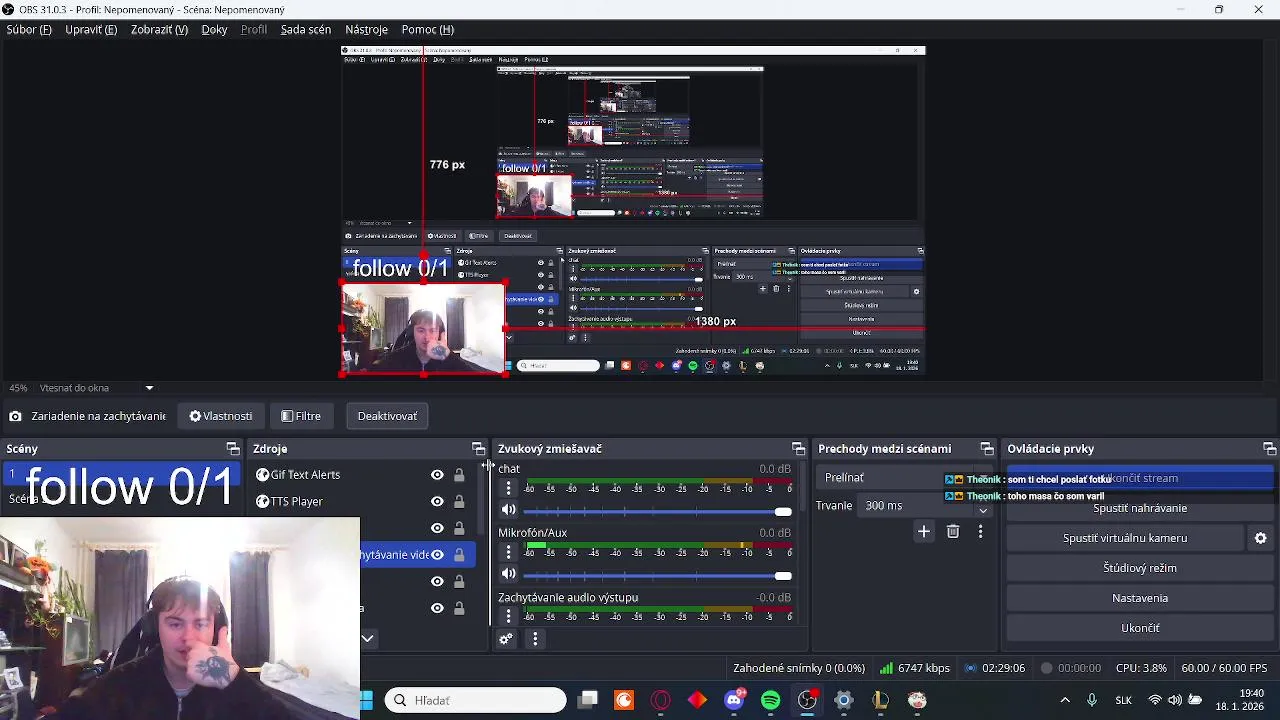Unlock the TTS Player source
Image resolution: width=1280 pixels, height=720 pixels.
pyautogui.click(x=459, y=502)
